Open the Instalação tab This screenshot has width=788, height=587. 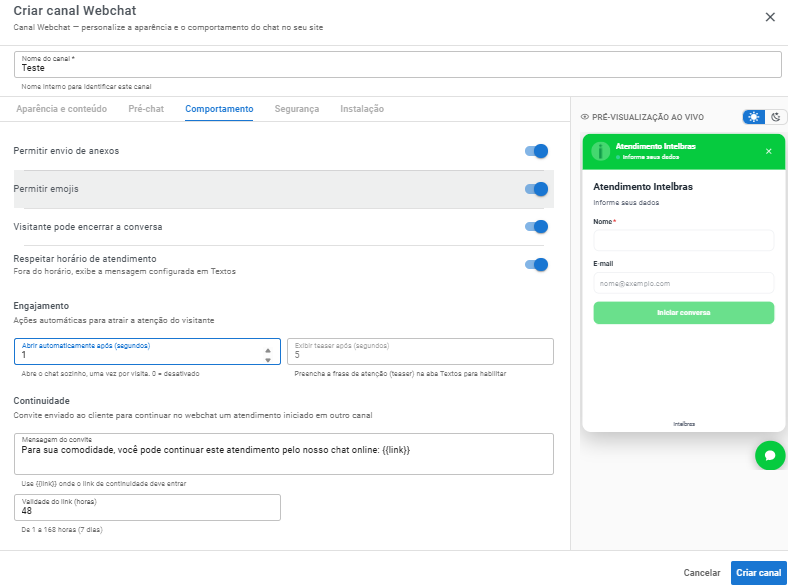[362, 109]
